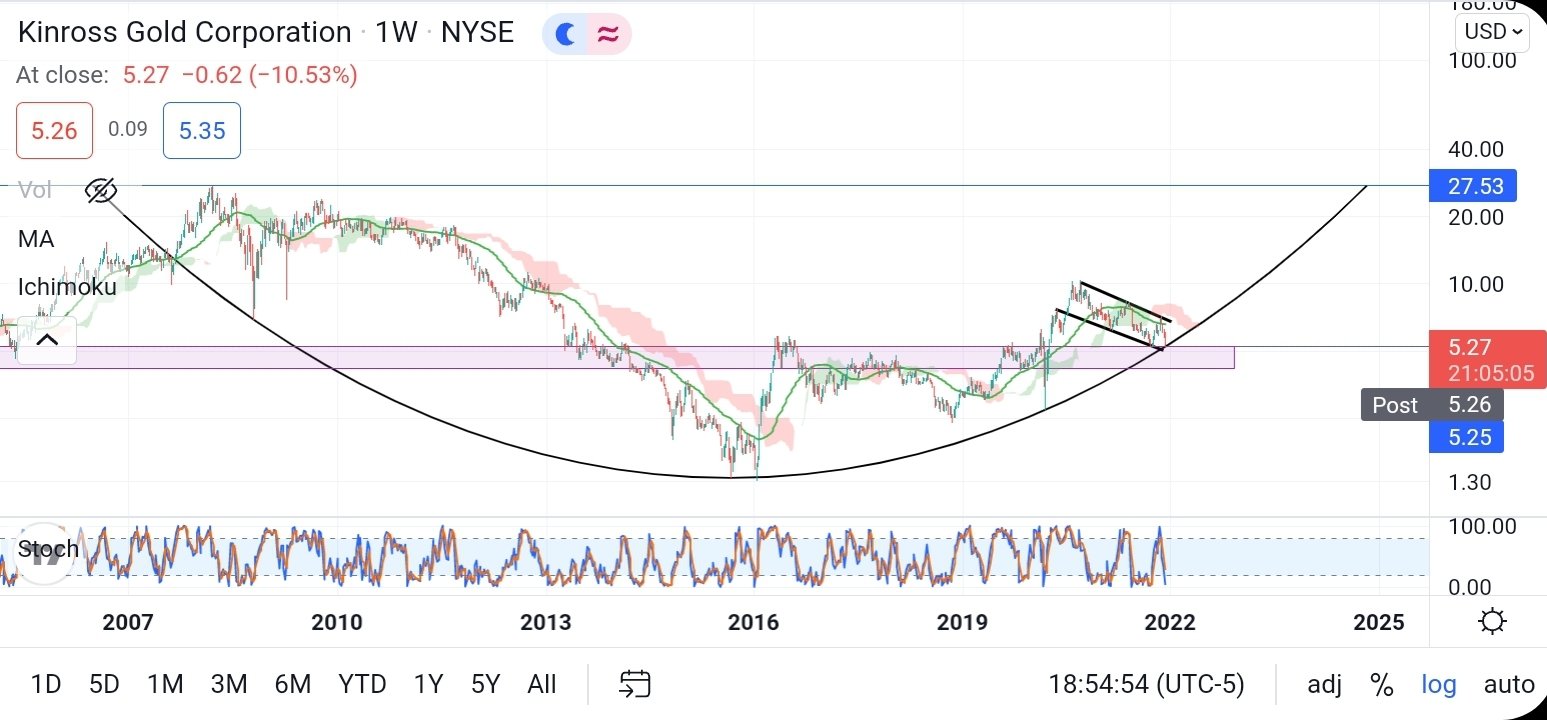Viewport: 1547px width, 720px height.
Task: Click the Kinross Gold Corporation symbol title
Action: tap(184, 32)
